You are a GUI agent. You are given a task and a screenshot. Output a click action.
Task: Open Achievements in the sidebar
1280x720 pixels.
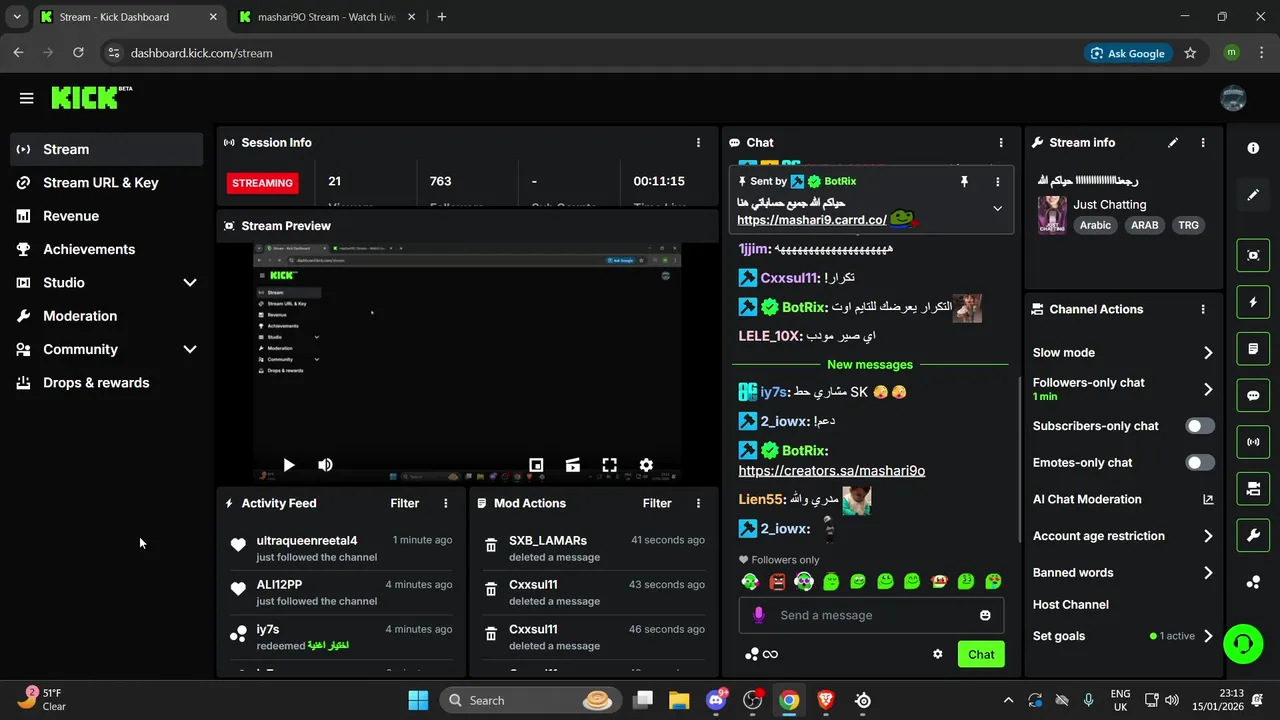[x=108, y=249]
